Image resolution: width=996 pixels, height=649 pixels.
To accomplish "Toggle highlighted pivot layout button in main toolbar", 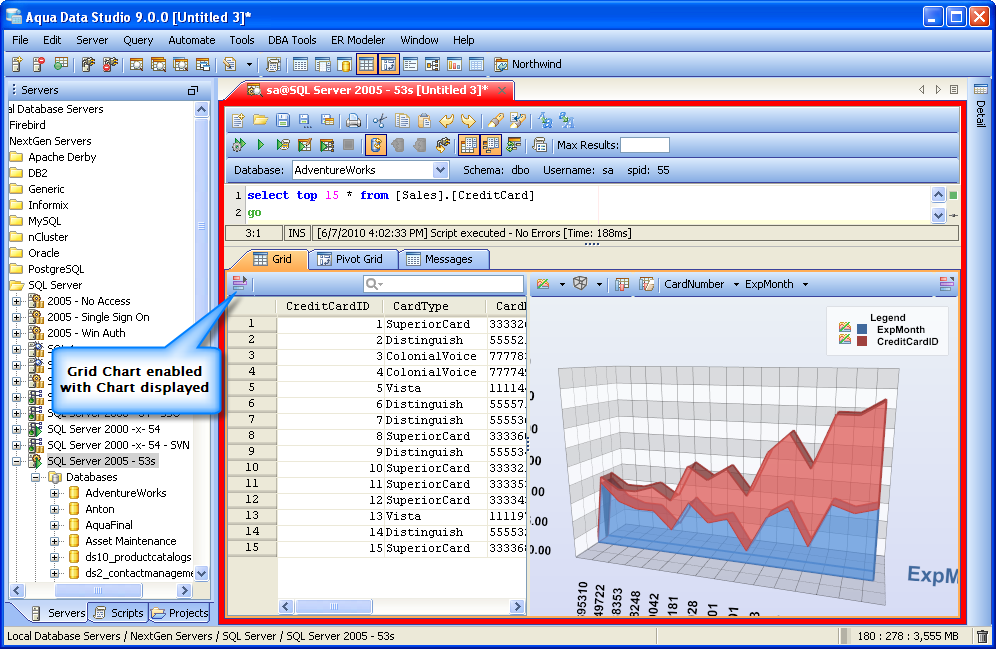I will pos(388,64).
